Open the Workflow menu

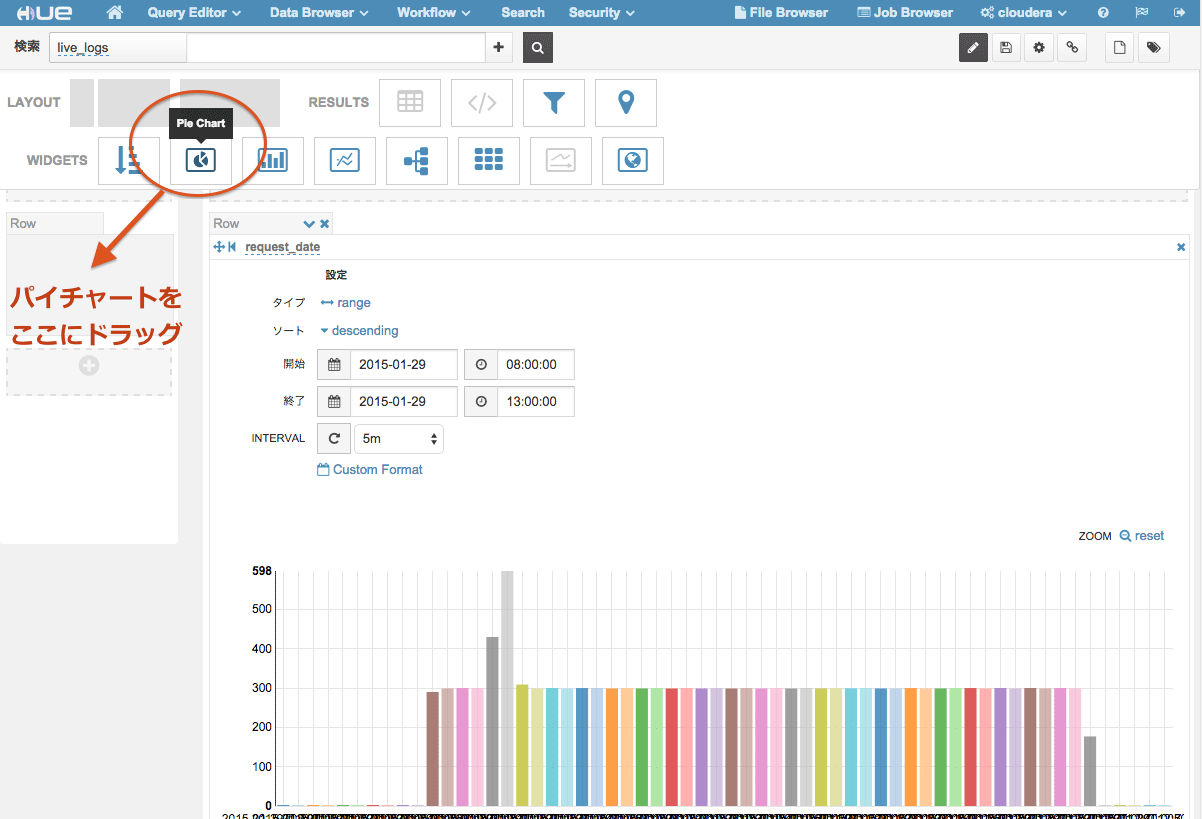click(x=435, y=13)
